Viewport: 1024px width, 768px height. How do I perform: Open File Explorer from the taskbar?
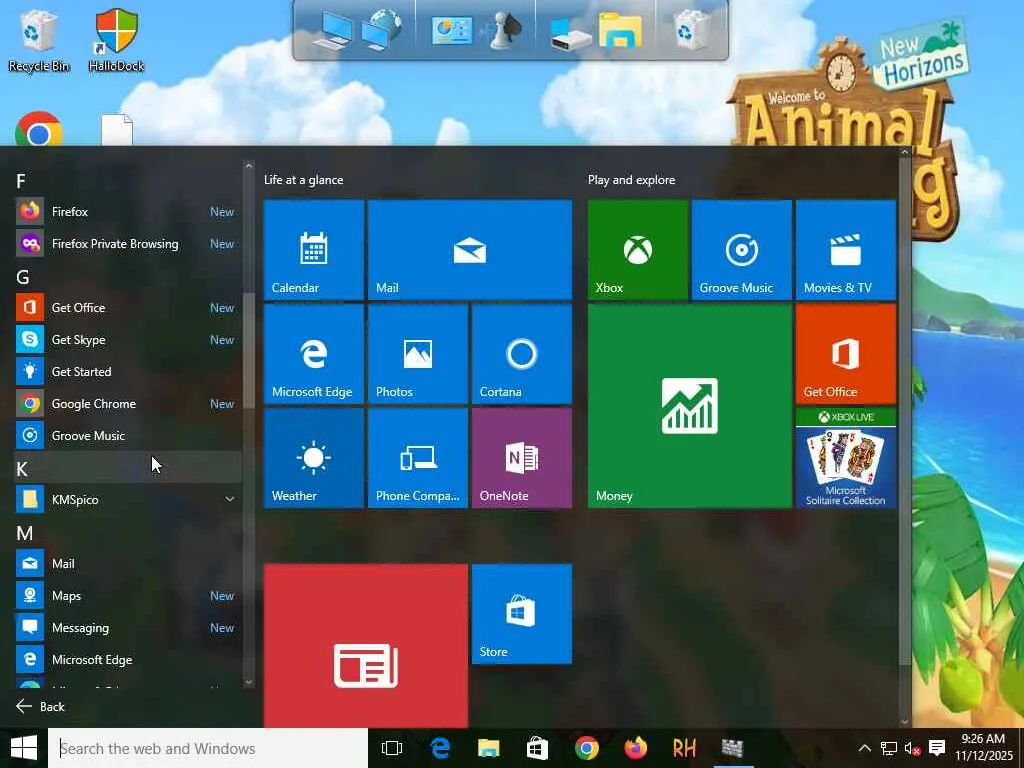(488, 748)
